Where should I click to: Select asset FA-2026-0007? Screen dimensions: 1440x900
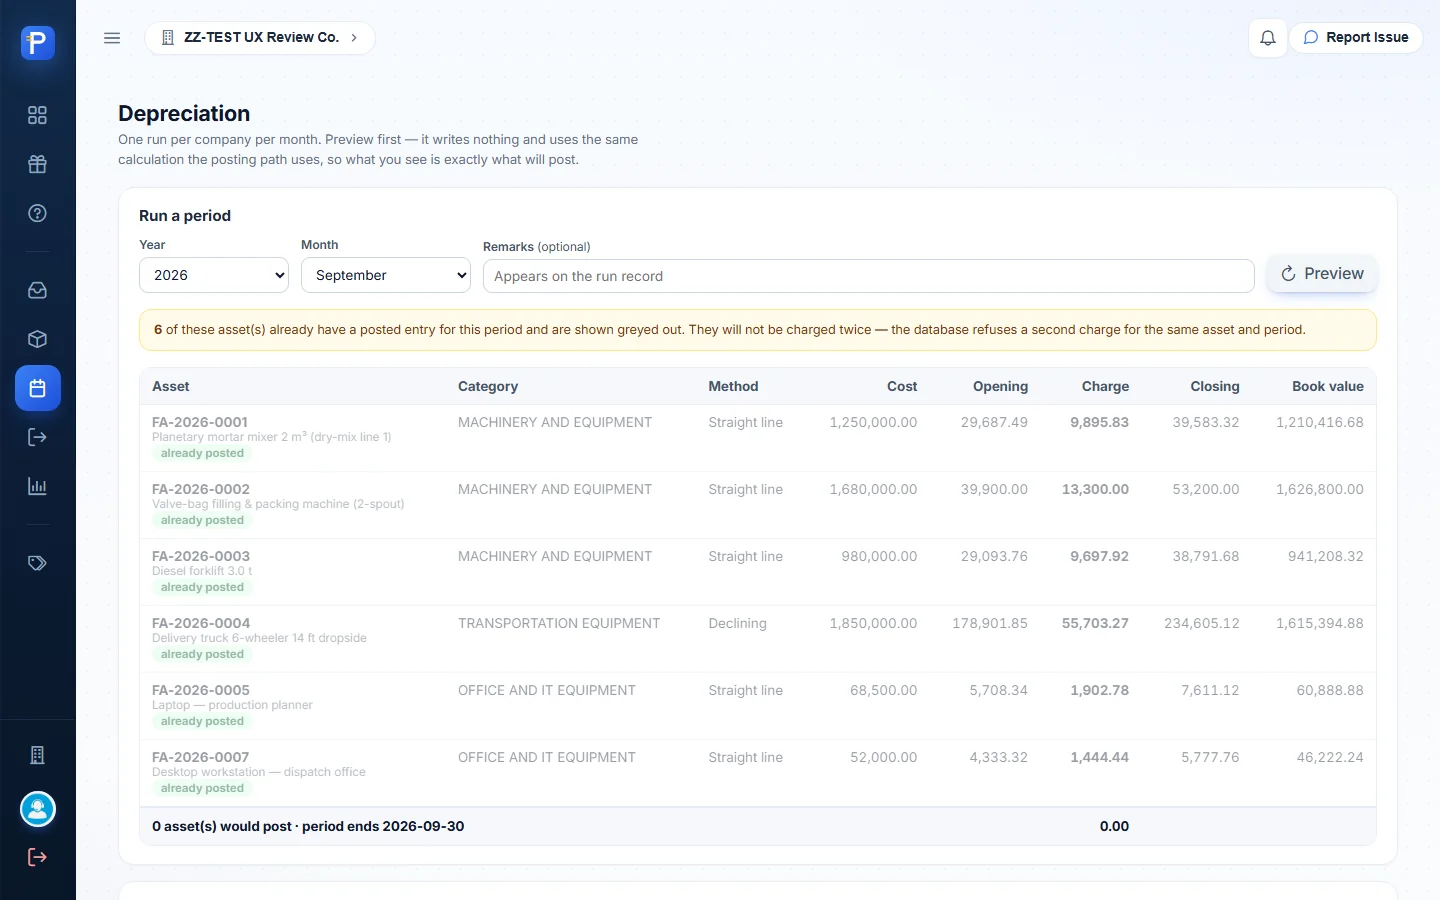point(201,757)
